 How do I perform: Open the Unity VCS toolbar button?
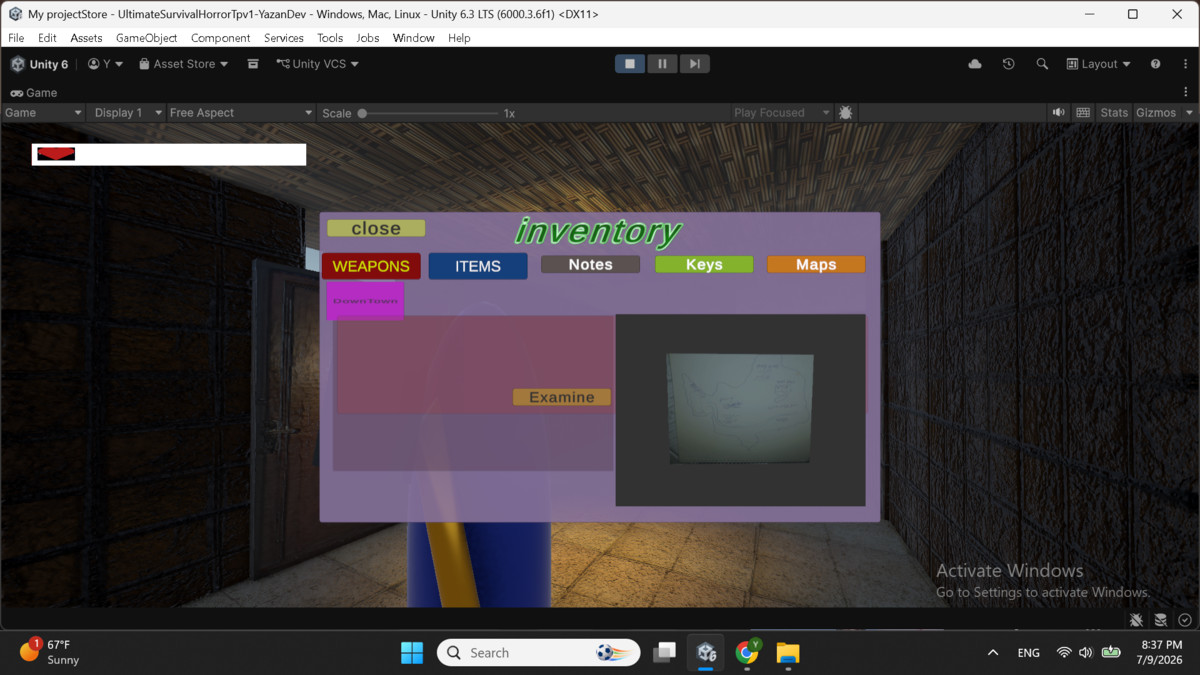click(318, 64)
